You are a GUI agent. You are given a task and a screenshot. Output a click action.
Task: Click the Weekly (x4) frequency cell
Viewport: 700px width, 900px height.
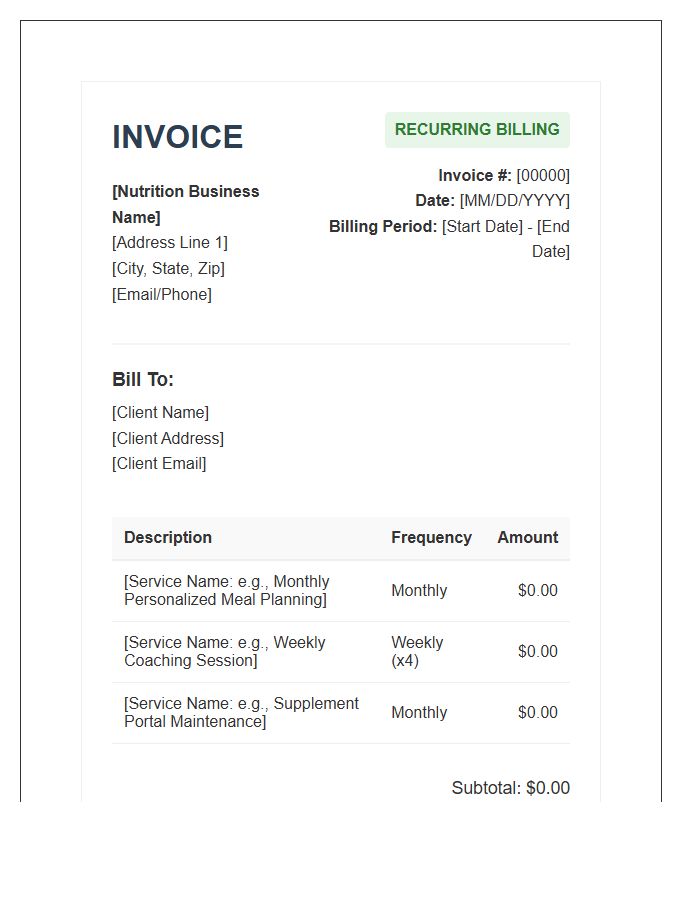417,651
